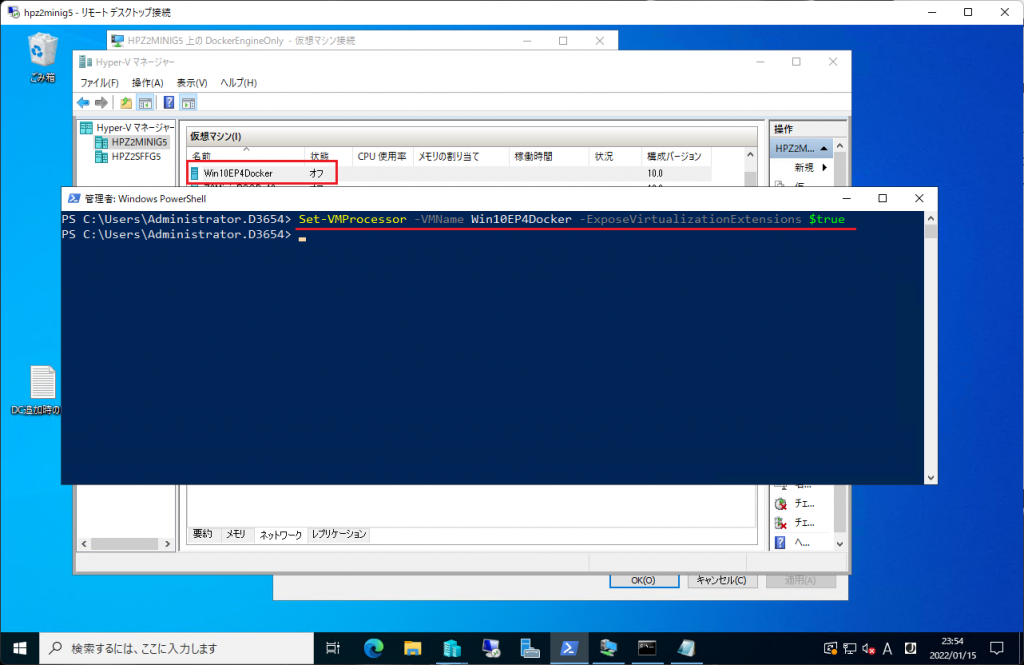Screen dimensions: 1024x665
Task: Toggle the console tree pane icon
Action: tap(145, 103)
